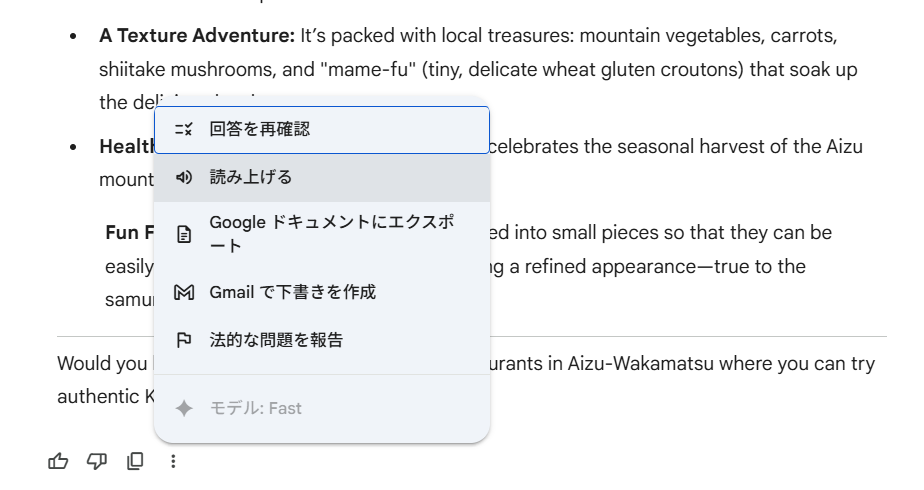Copy the response using the copy icon
The image size is (924, 490).
click(135, 461)
